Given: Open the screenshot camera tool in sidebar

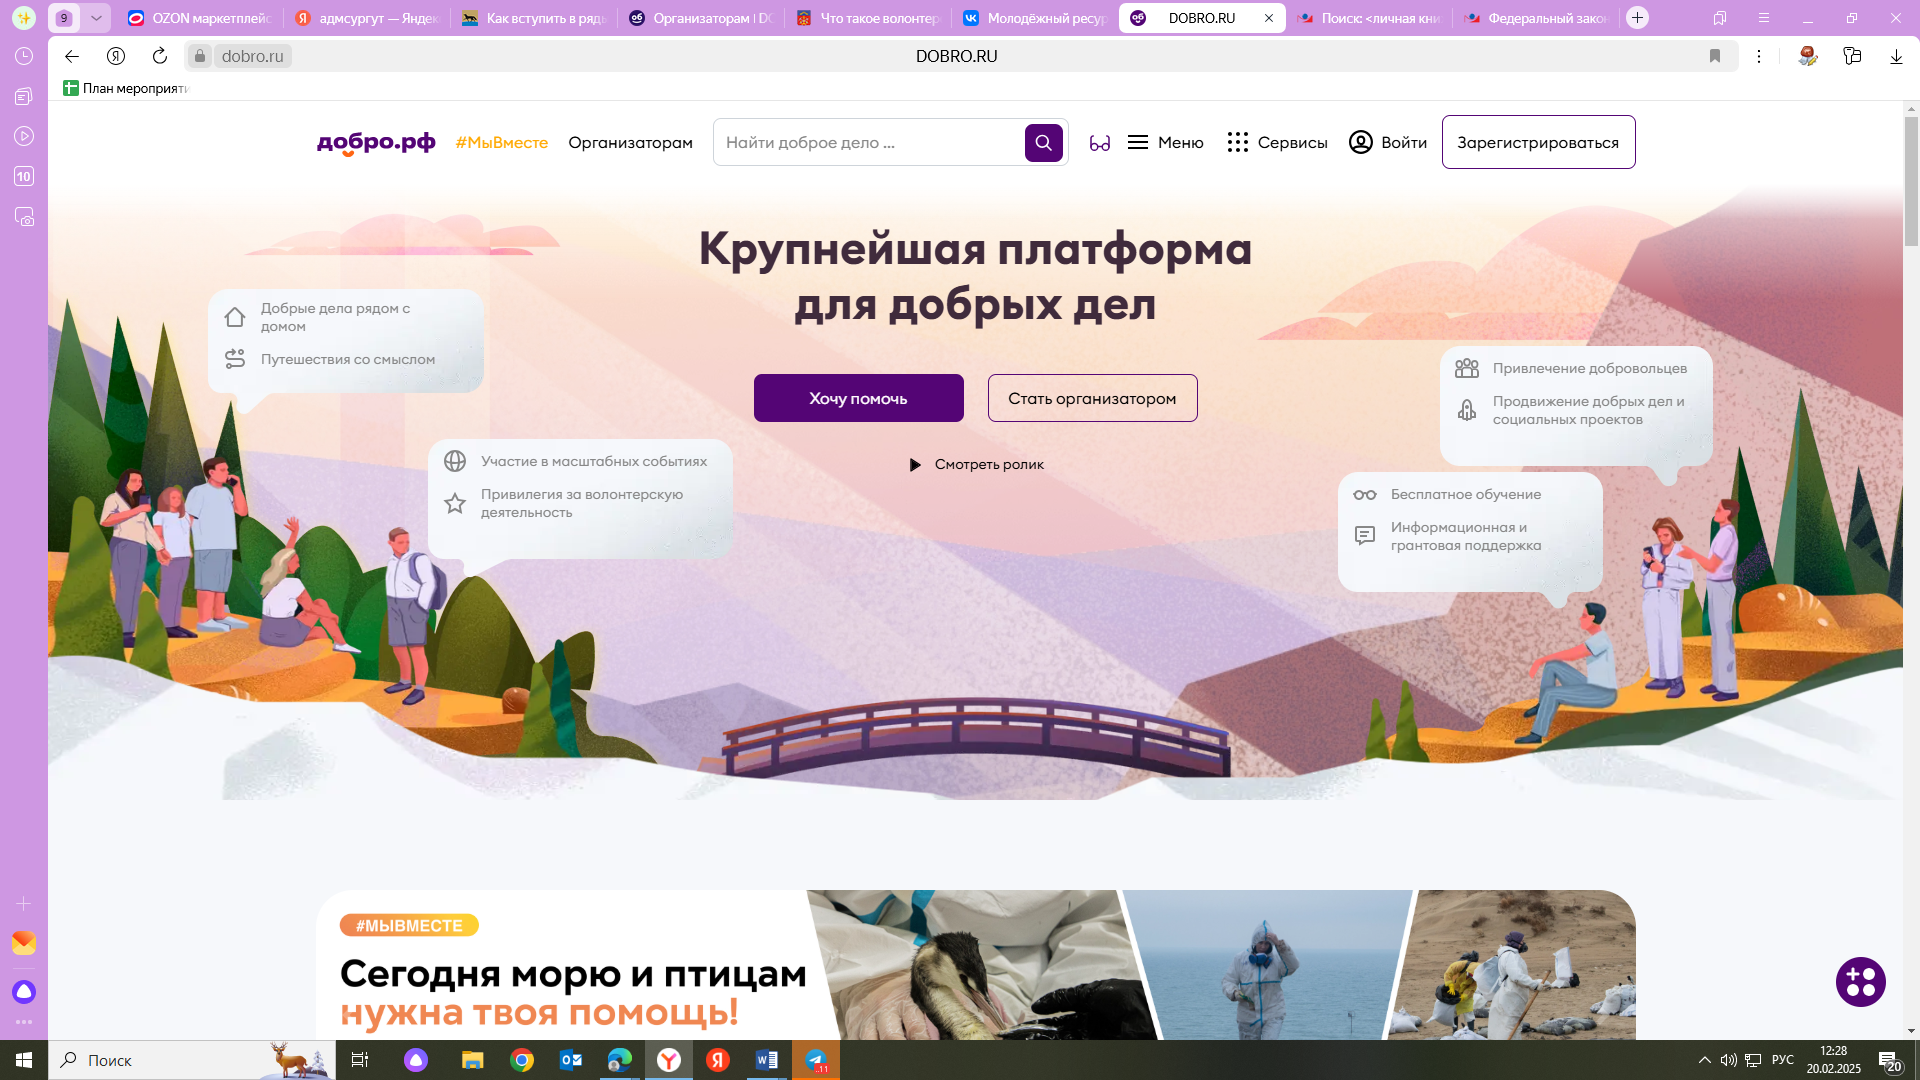Looking at the screenshot, I should pyautogui.click(x=24, y=218).
